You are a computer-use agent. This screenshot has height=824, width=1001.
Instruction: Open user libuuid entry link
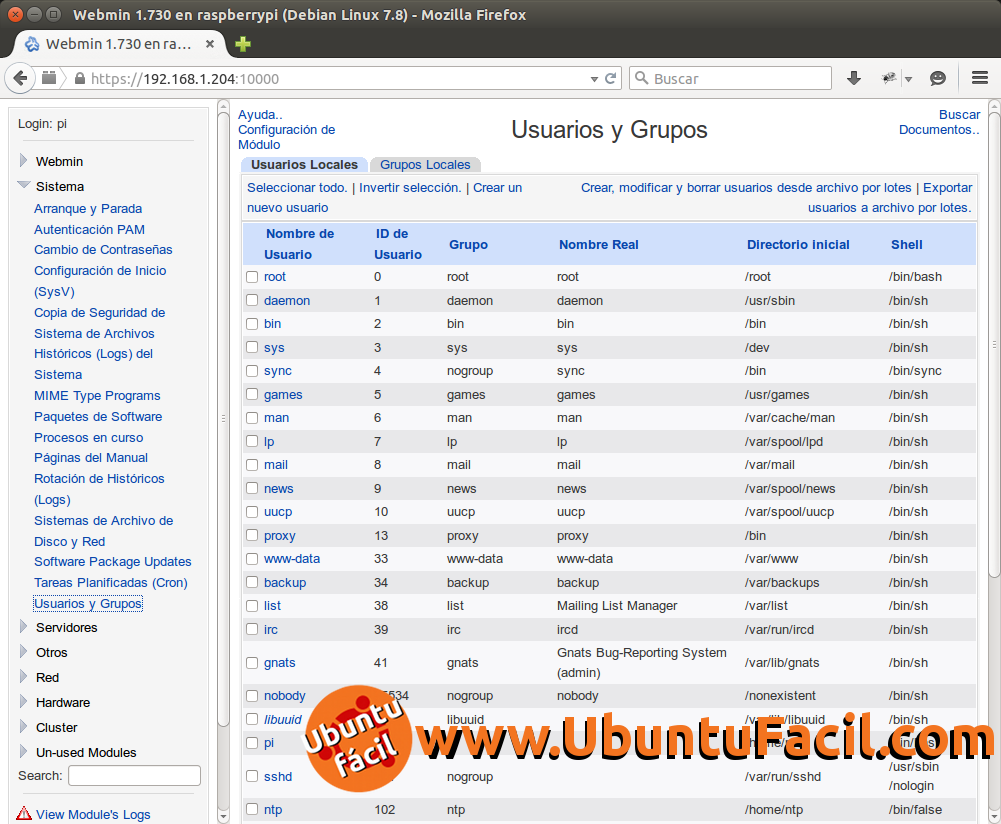point(283,719)
